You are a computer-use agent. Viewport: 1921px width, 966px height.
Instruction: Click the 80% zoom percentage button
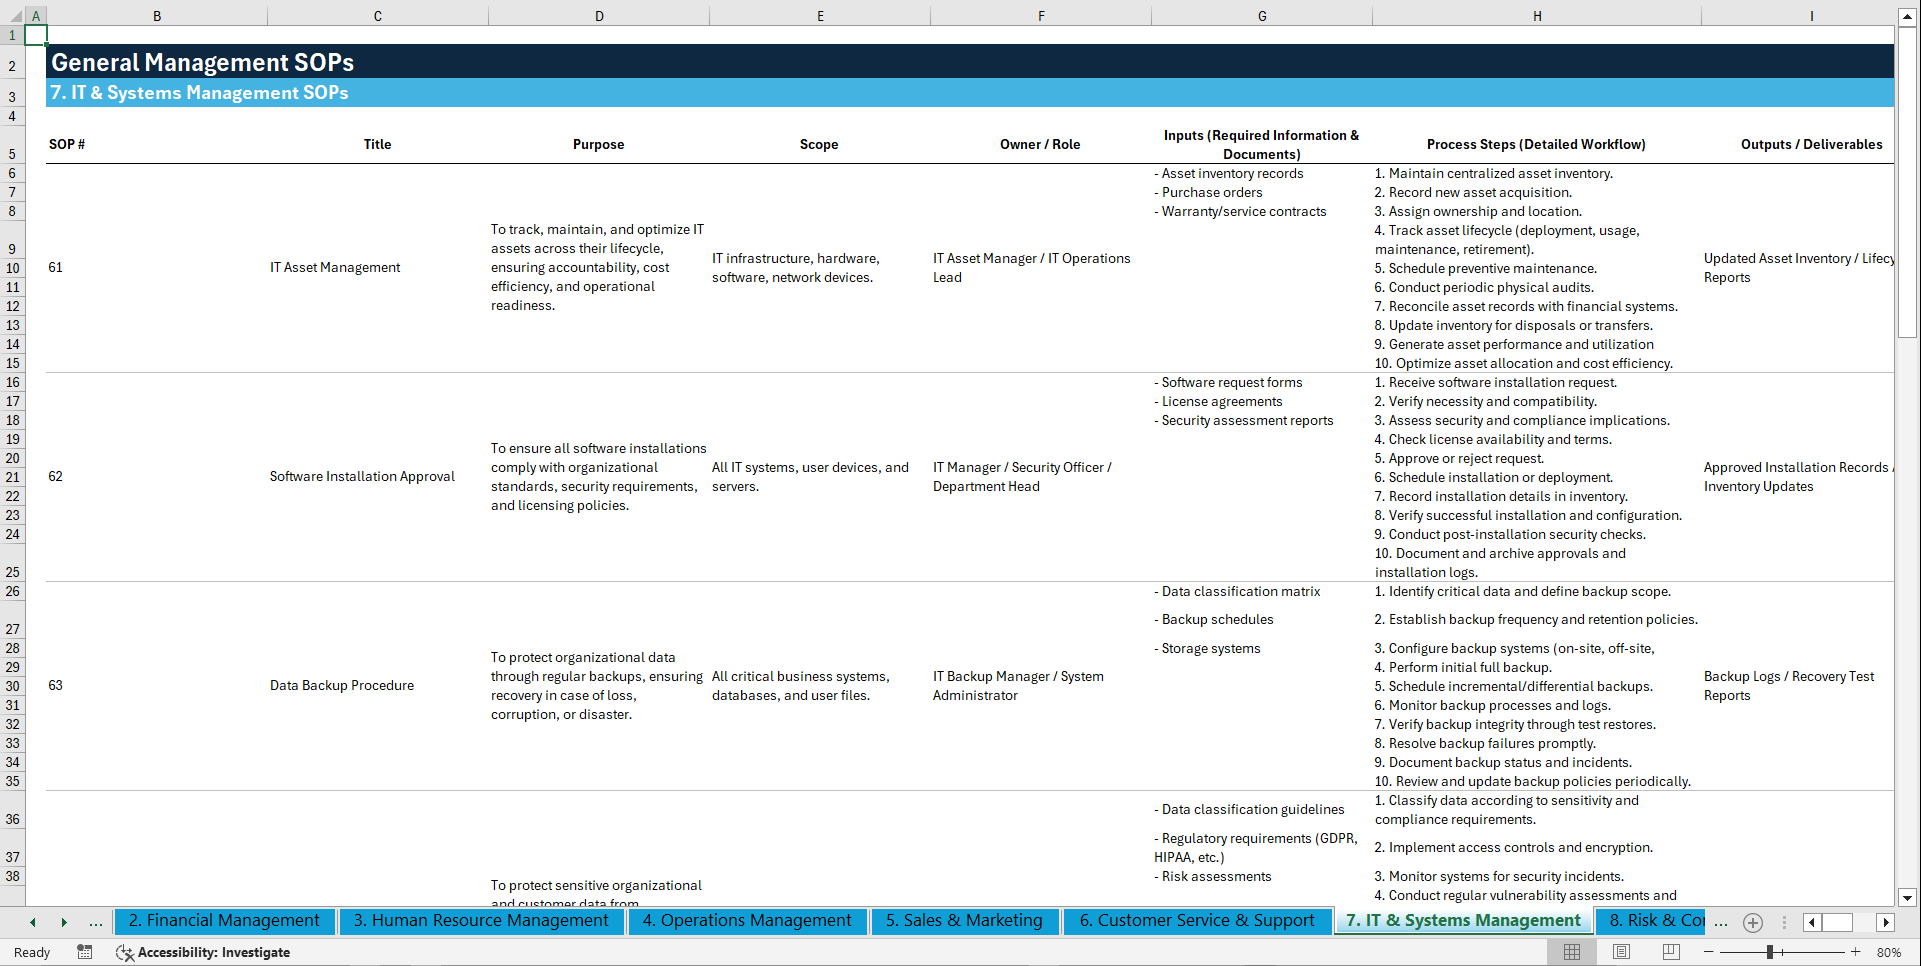[x=1890, y=952]
